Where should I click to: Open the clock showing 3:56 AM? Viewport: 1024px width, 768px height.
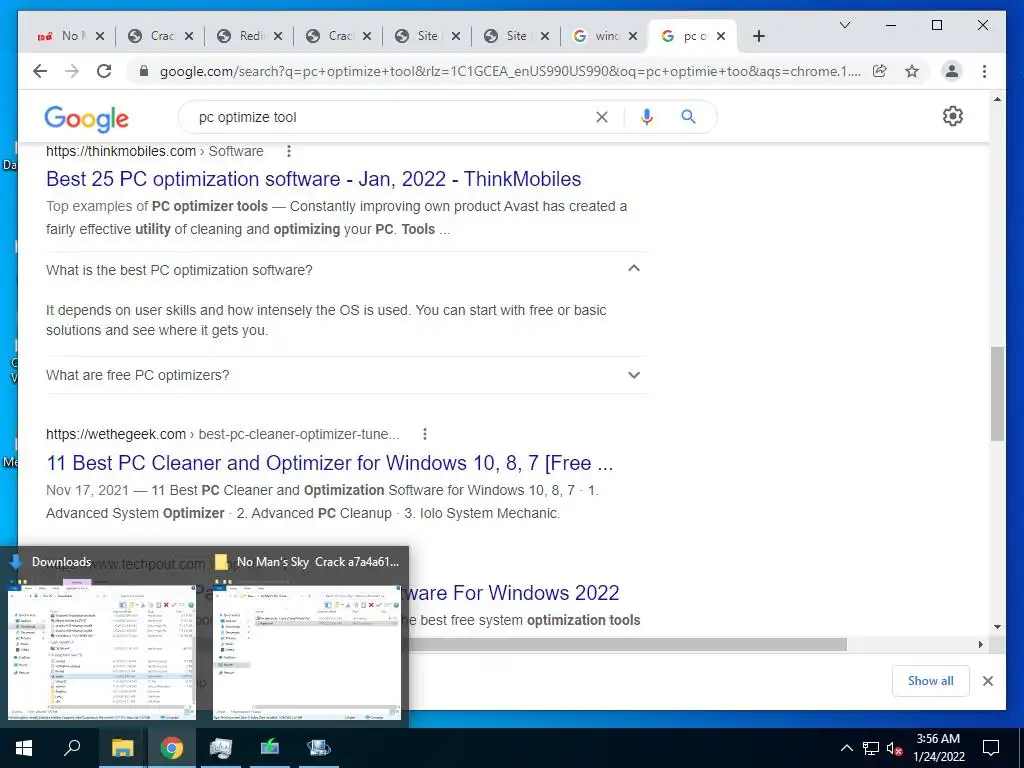coord(938,748)
